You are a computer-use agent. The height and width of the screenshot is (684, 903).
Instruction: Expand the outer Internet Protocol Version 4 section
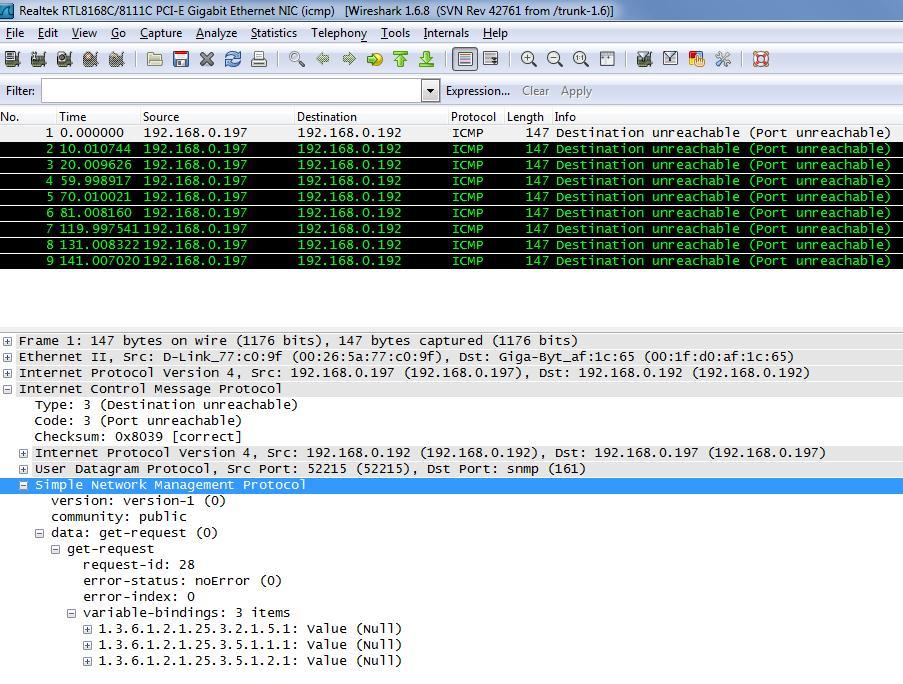click(7, 374)
